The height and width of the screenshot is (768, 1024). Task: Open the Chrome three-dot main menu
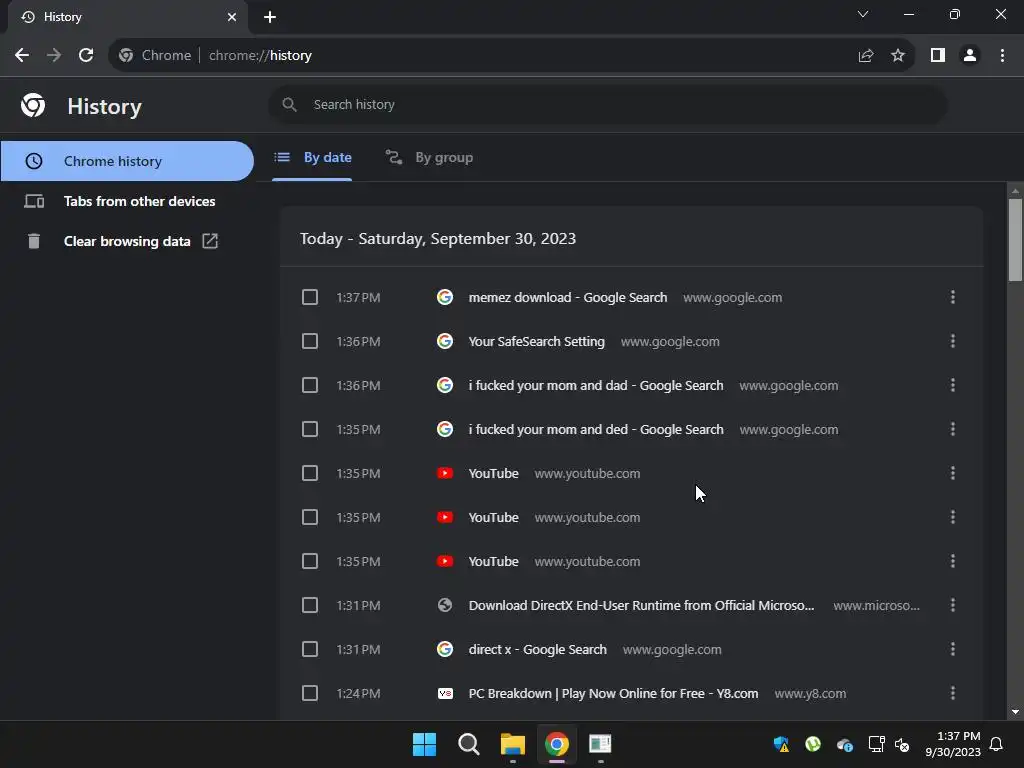(x=1002, y=56)
